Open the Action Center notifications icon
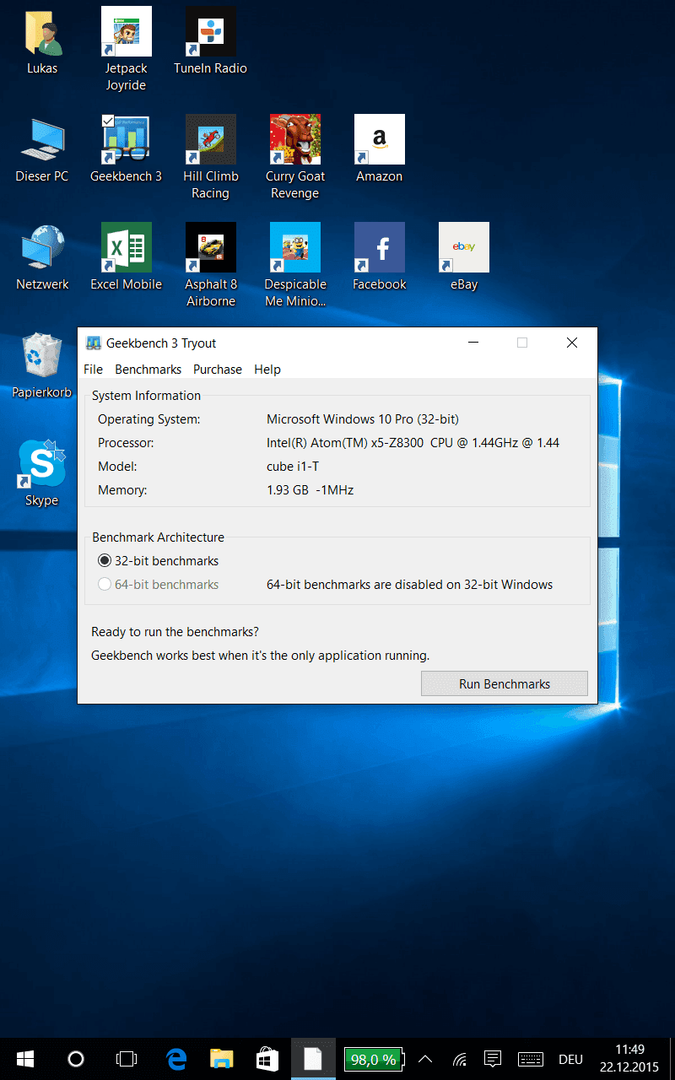The width and height of the screenshot is (675, 1080). (492, 1059)
